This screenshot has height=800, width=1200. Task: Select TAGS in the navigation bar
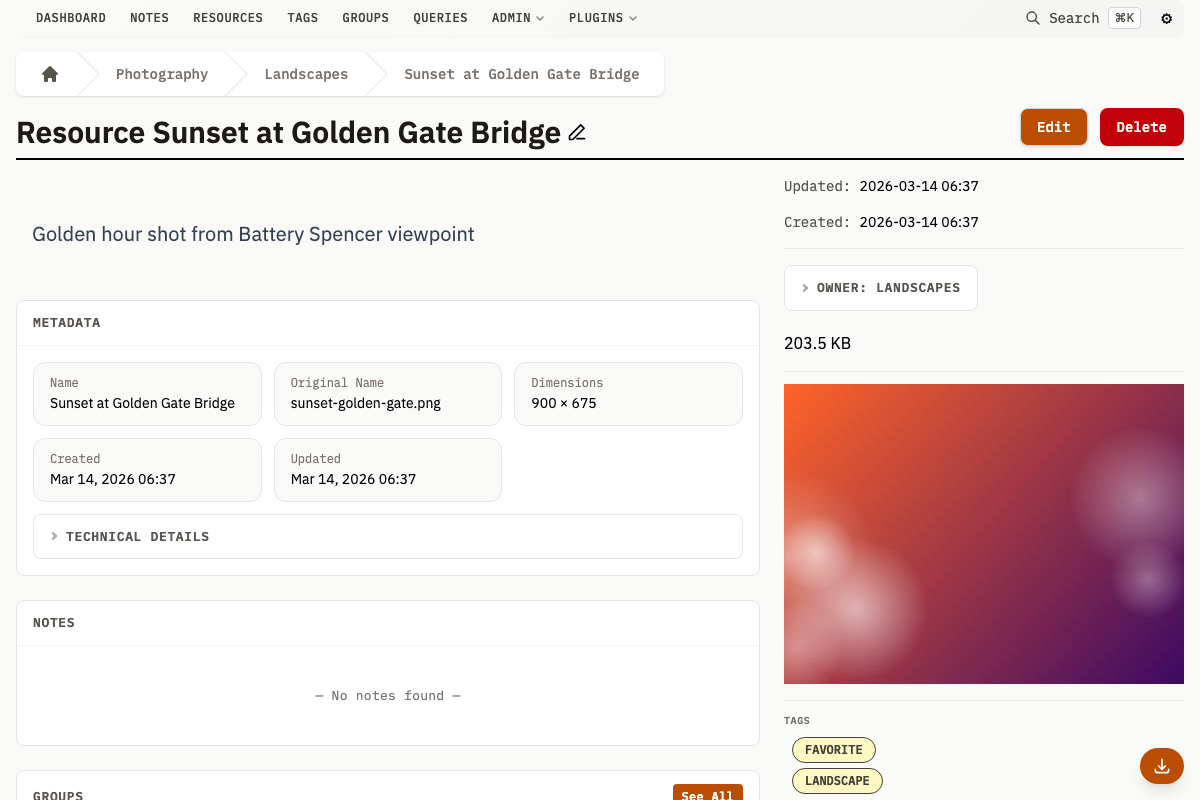(x=302, y=17)
